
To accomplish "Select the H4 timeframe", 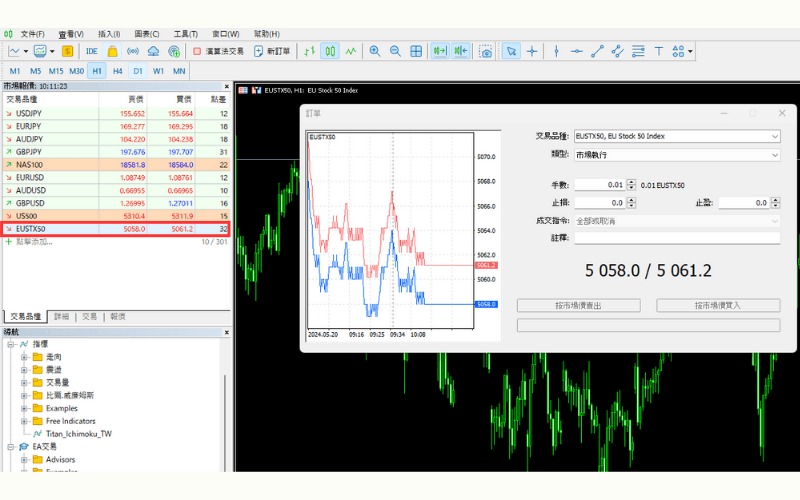I will 117,71.
